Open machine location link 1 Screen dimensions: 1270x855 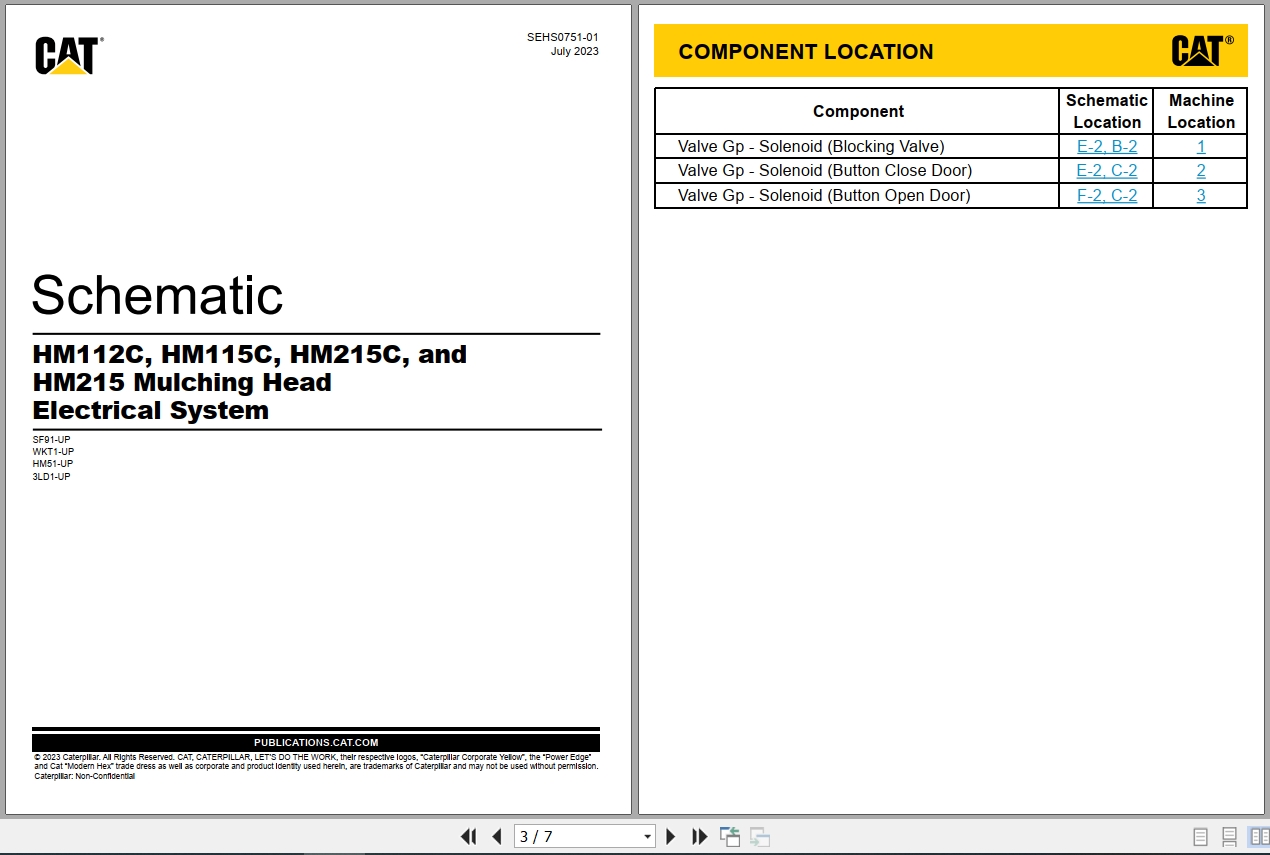coord(1201,146)
